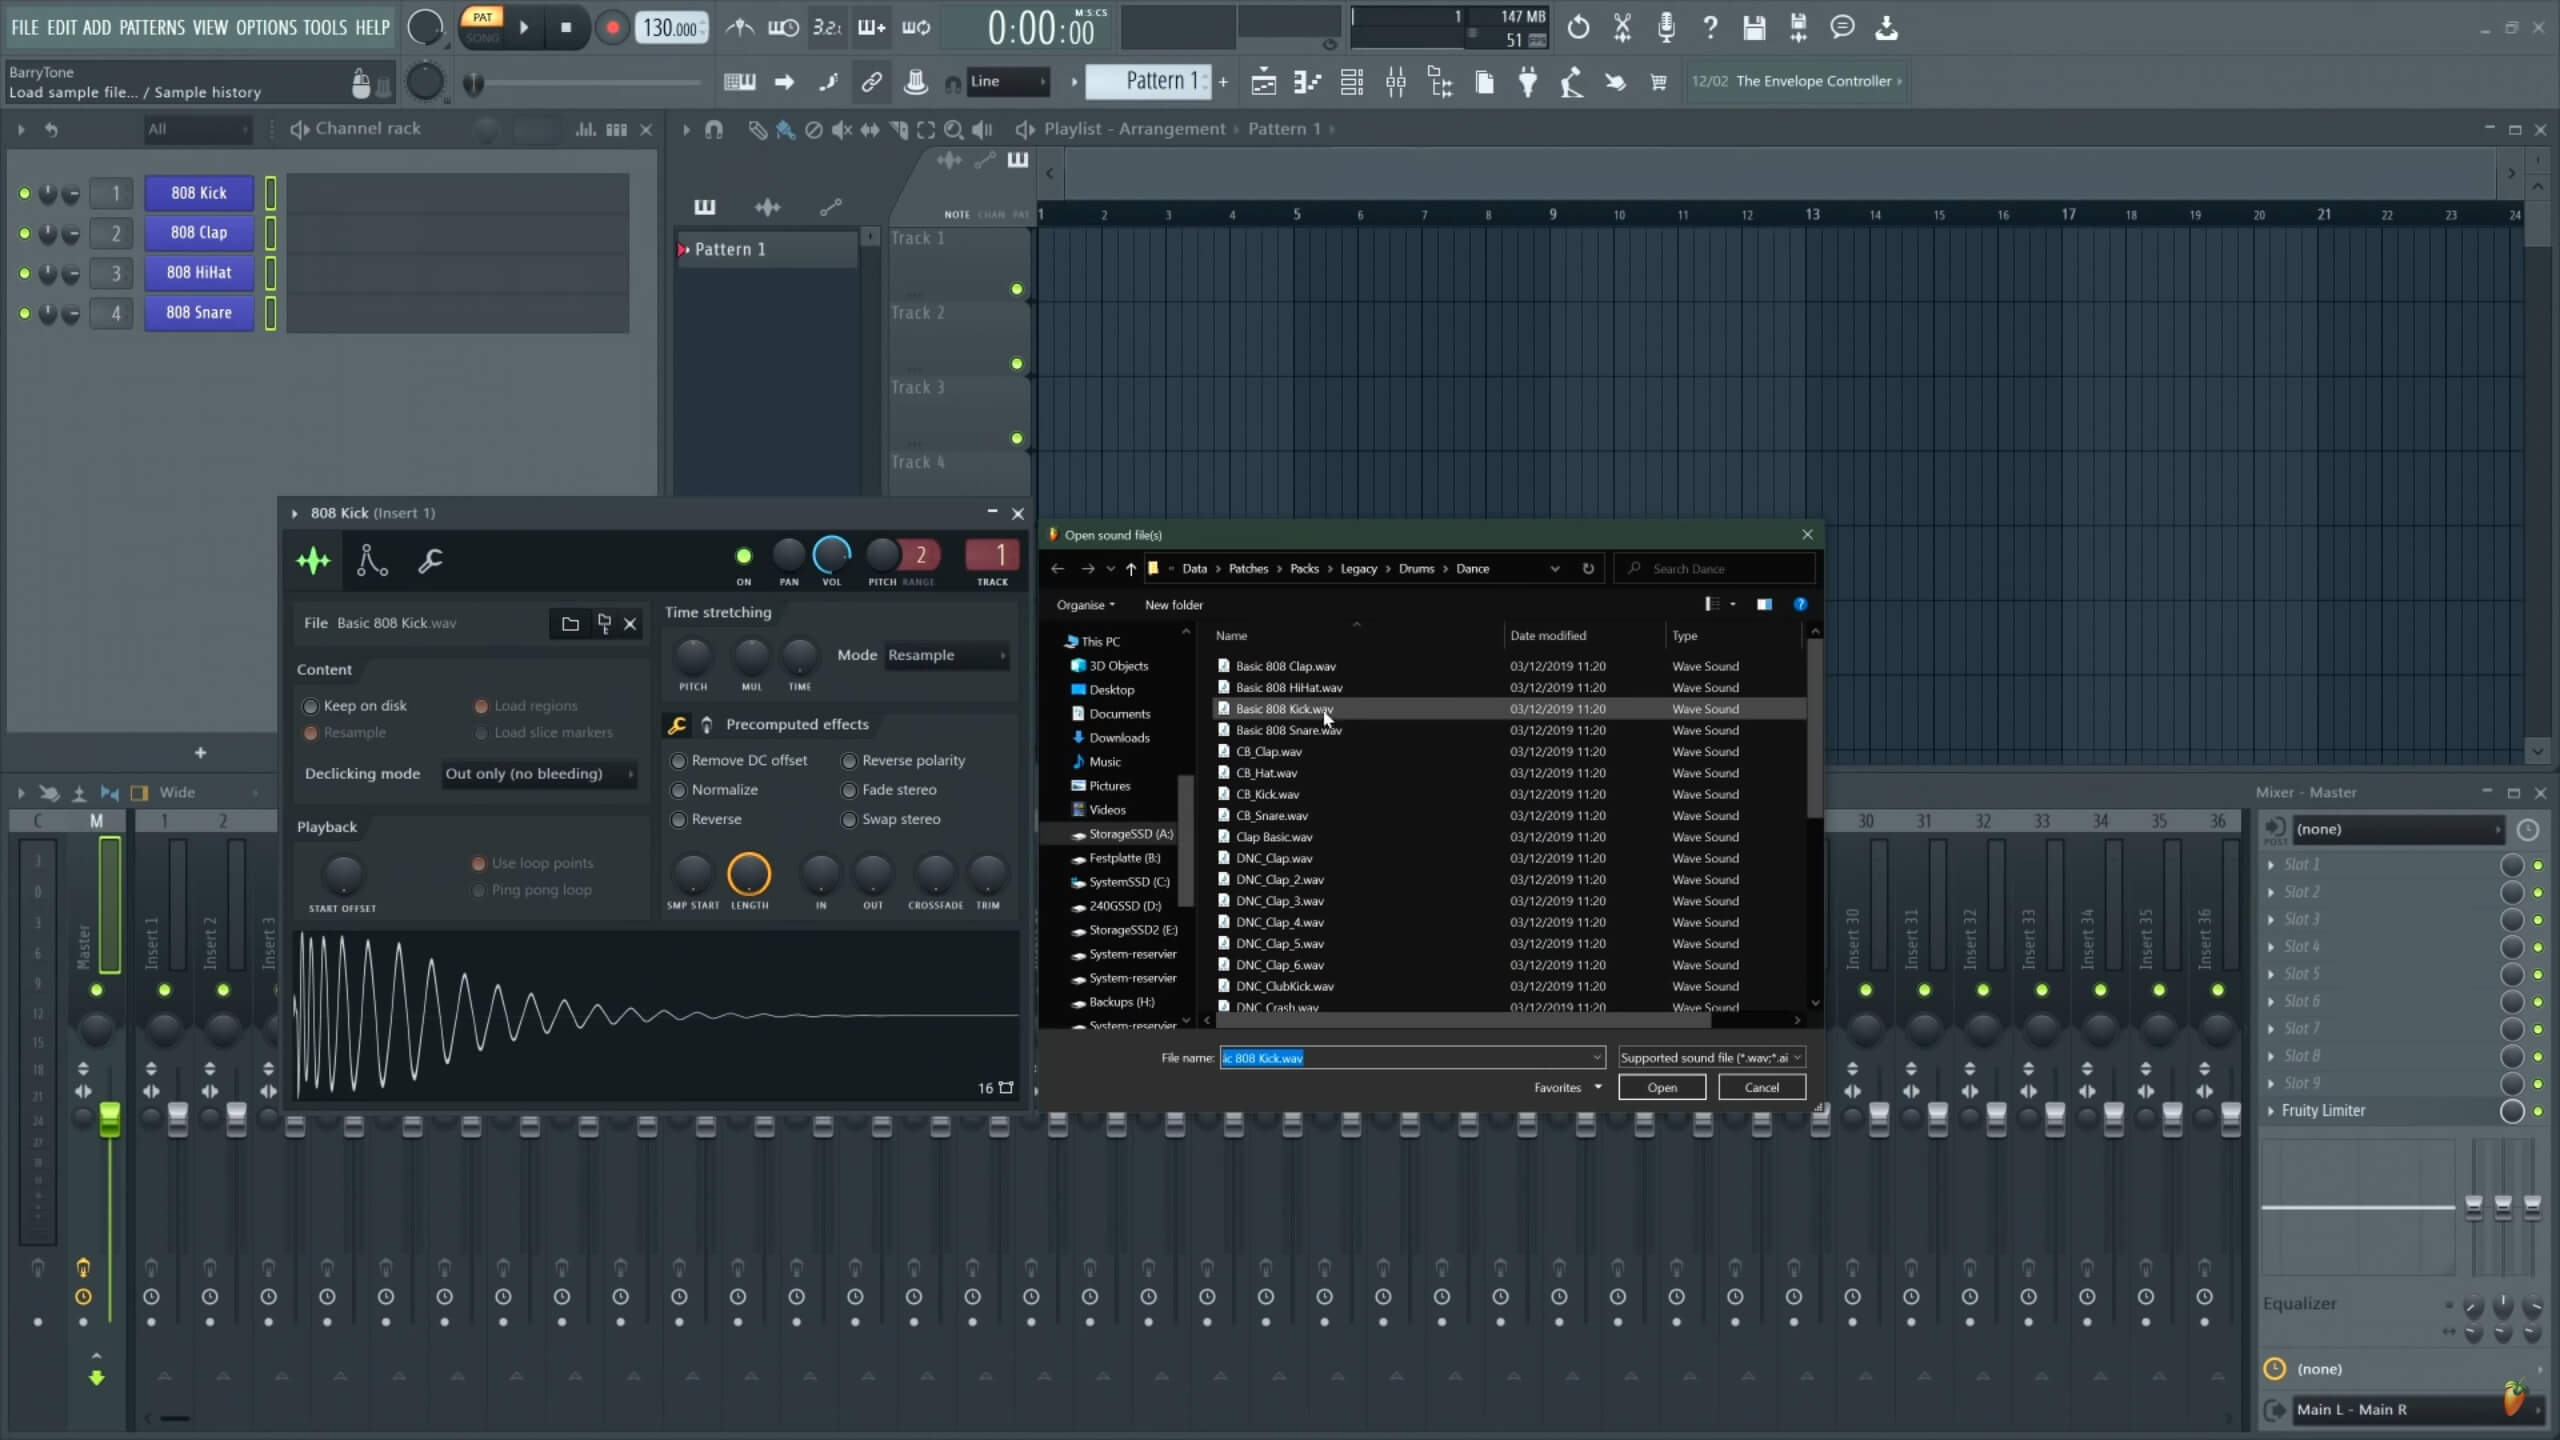Open the Mode Resample dropdown
Screen dimensions: 2560x1440
pyautogui.click(x=944, y=654)
